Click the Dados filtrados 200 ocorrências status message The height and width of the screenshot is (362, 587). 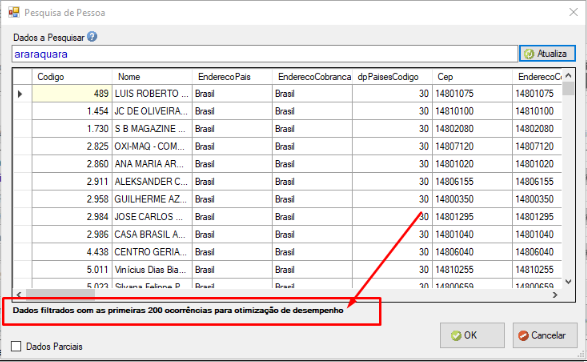click(x=178, y=310)
